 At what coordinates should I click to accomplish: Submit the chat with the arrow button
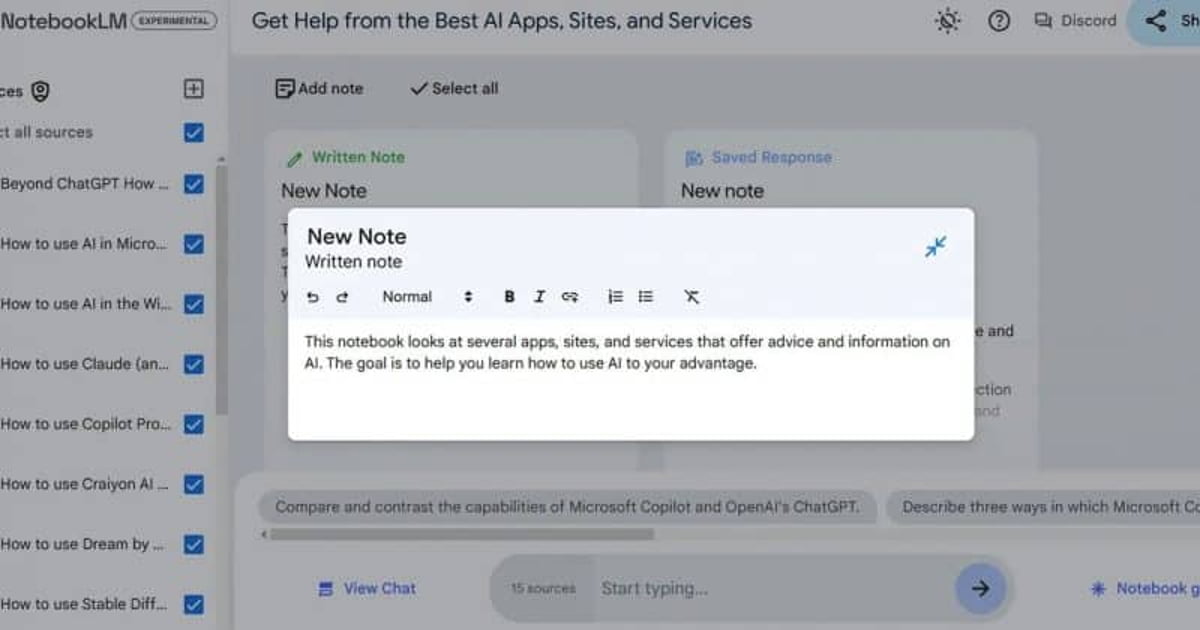tap(980, 589)
